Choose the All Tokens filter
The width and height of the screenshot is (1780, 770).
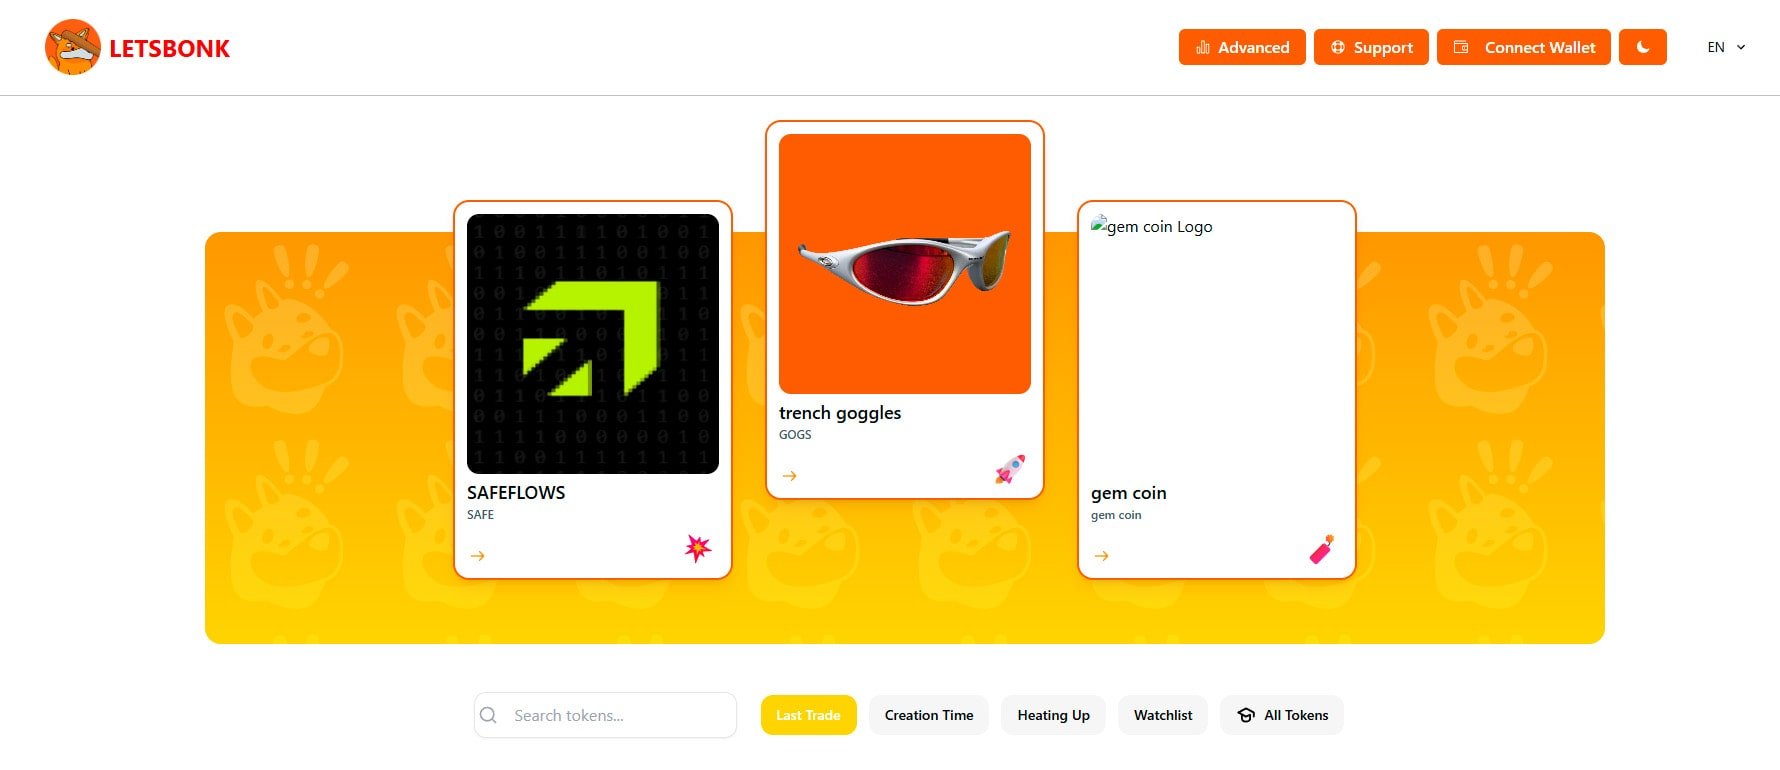[1282, 715]
